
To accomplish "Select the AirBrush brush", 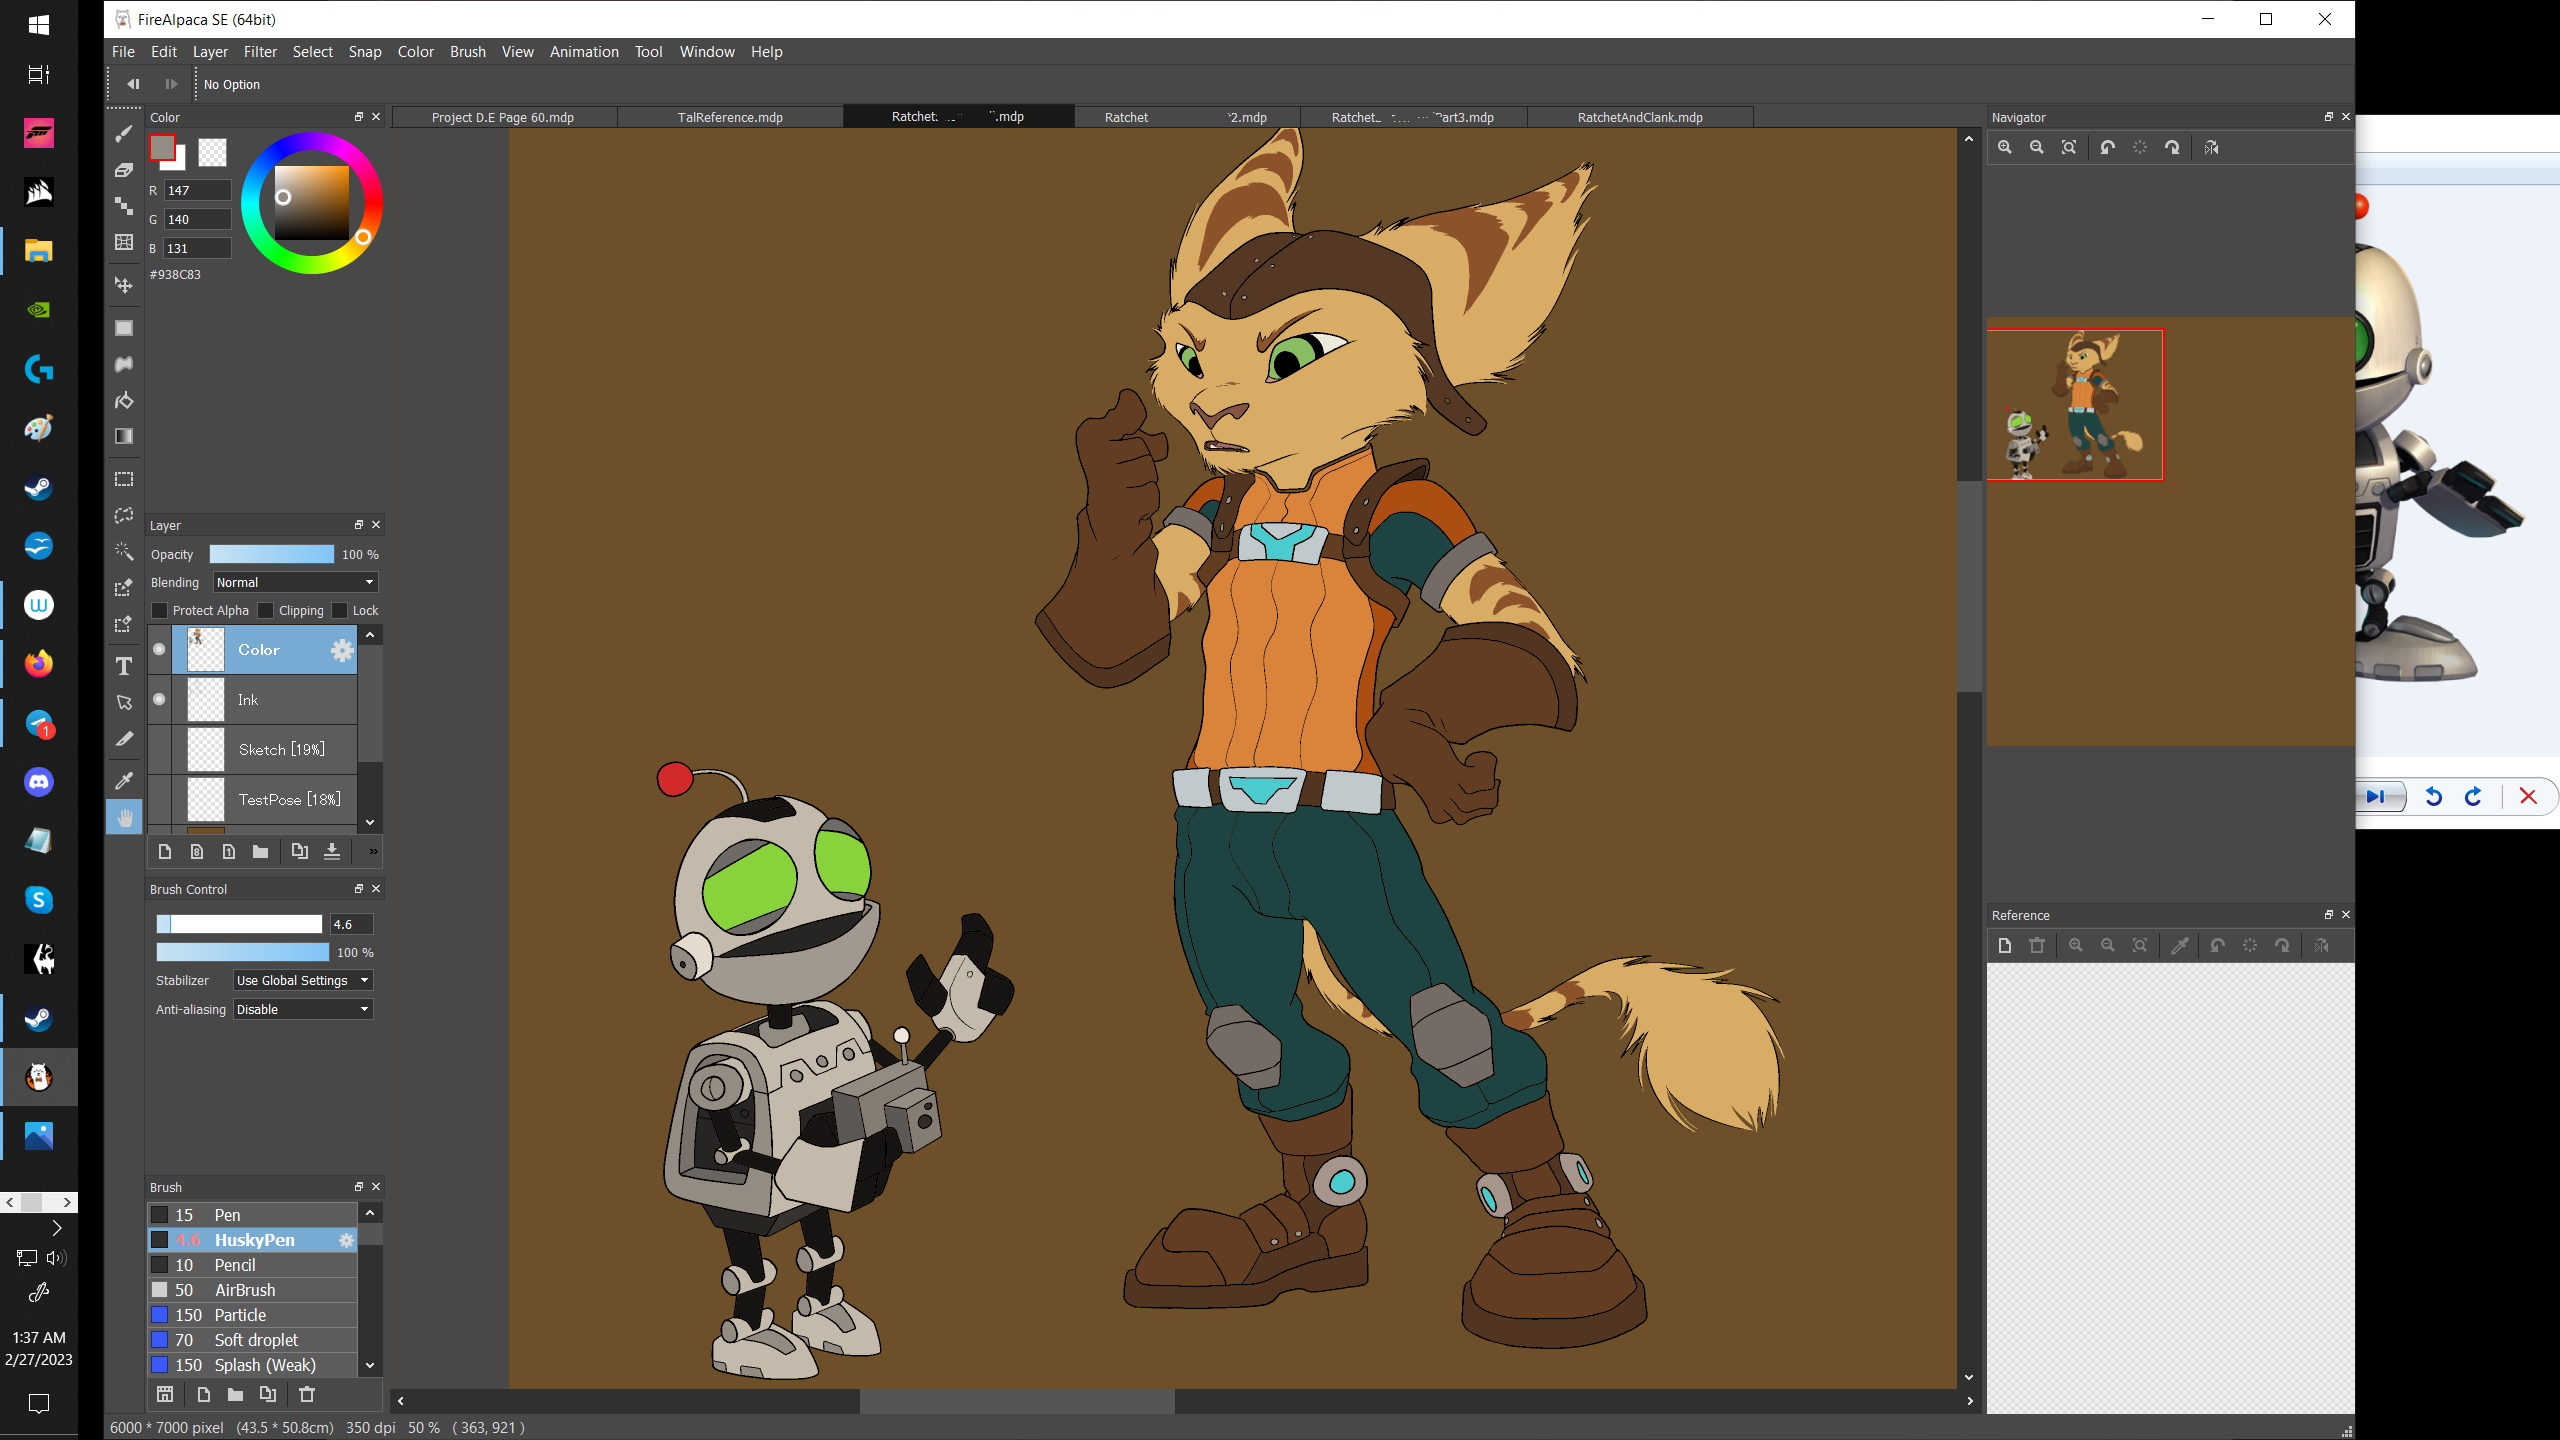I will point(253,1290).
